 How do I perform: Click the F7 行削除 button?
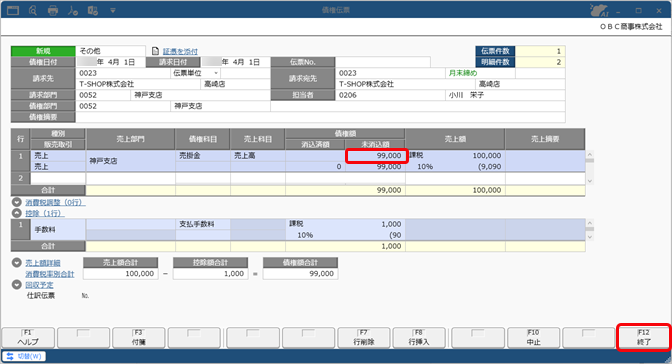[364, 337]
